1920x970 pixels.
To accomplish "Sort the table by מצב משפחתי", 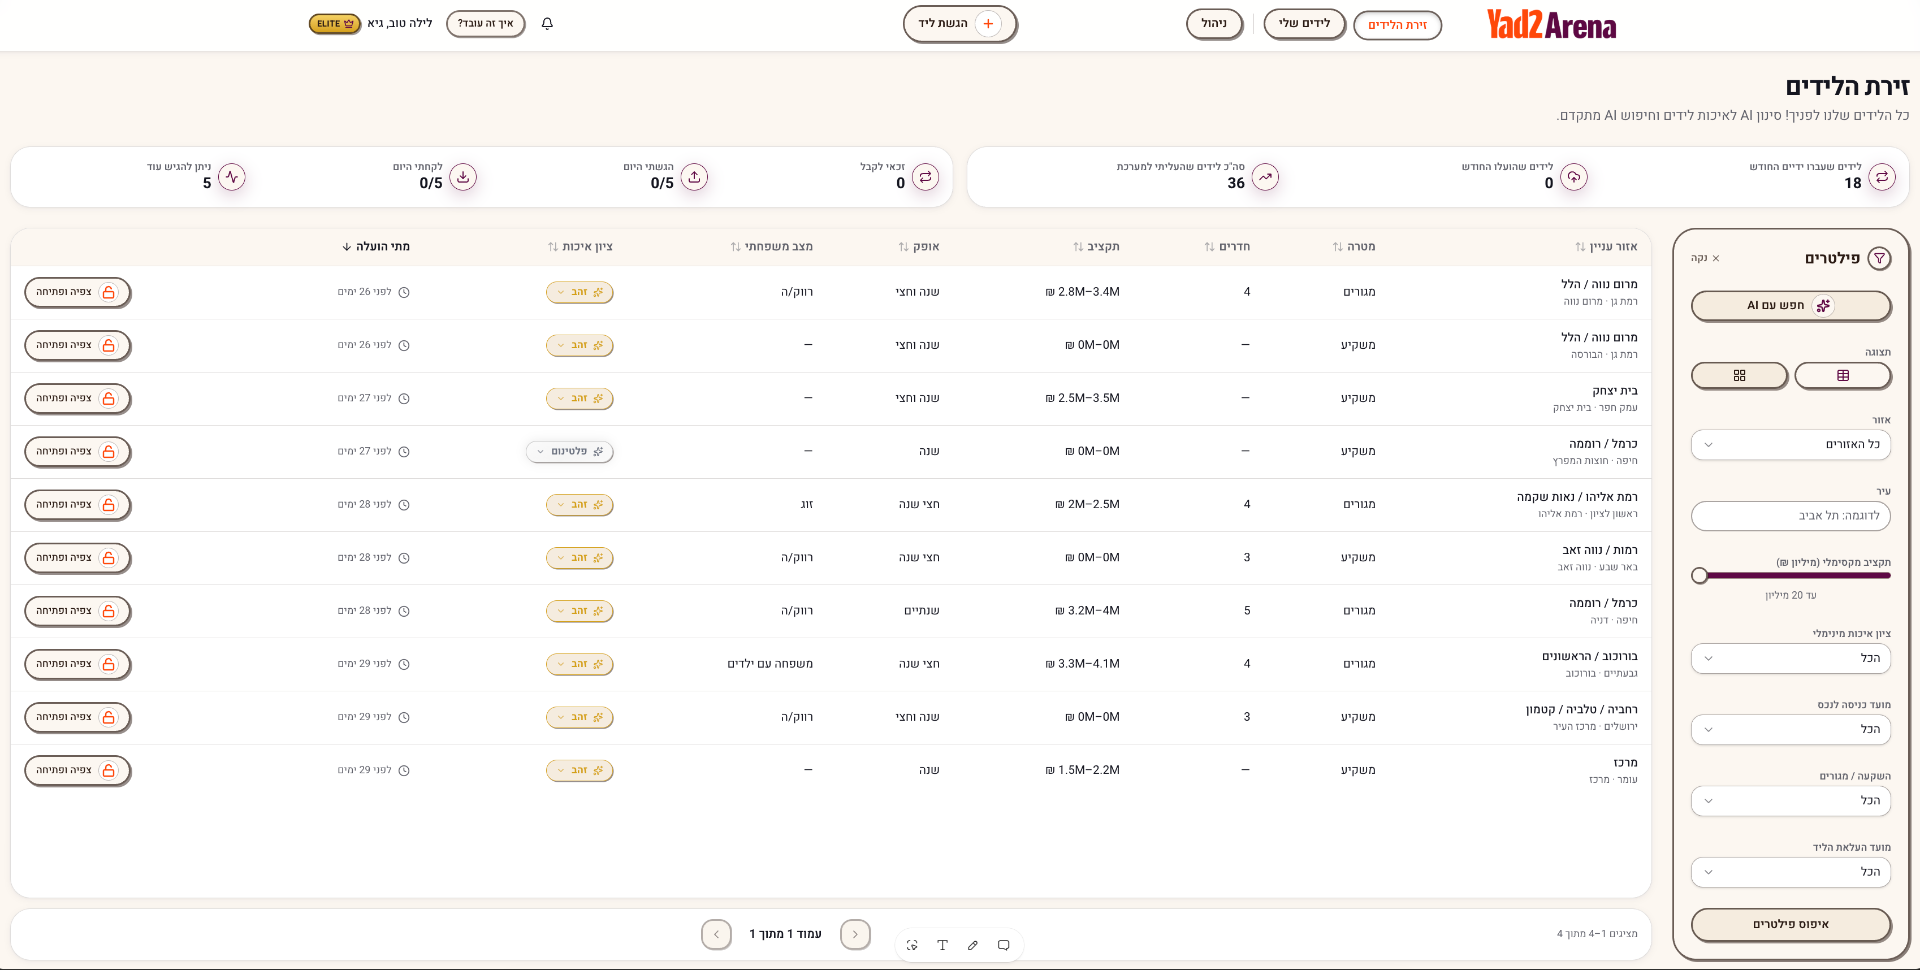I will 771,246.
